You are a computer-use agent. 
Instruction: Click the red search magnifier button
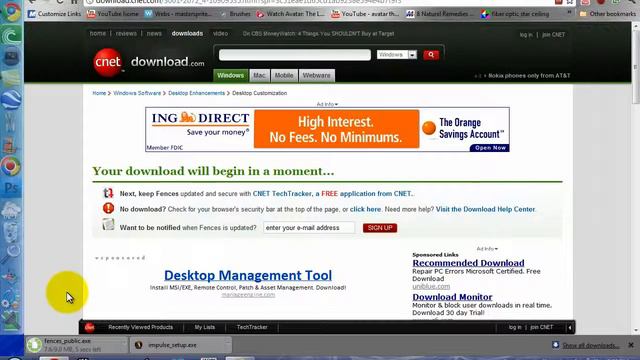click(431, 55)
